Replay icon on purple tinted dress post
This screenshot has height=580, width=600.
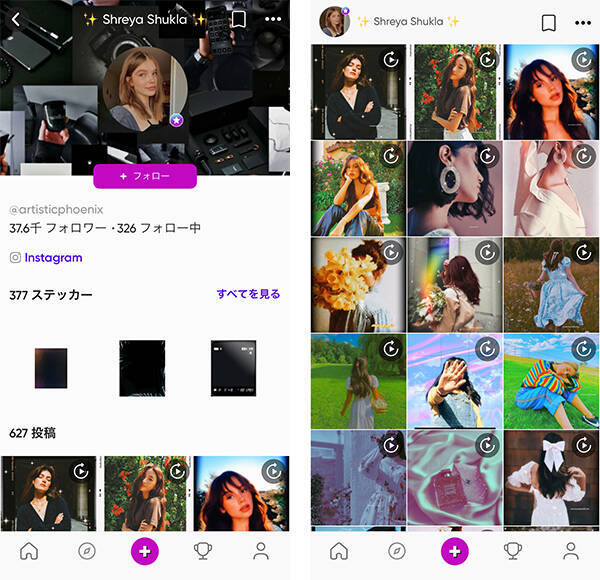[x=391, y=445]
